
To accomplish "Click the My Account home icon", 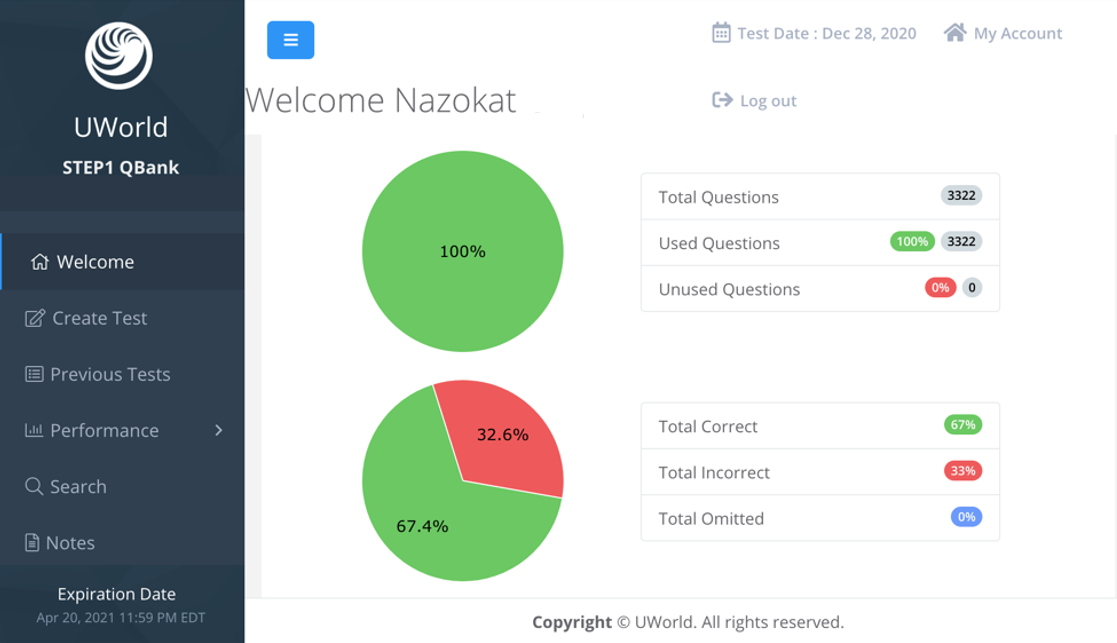I will 955,33.
